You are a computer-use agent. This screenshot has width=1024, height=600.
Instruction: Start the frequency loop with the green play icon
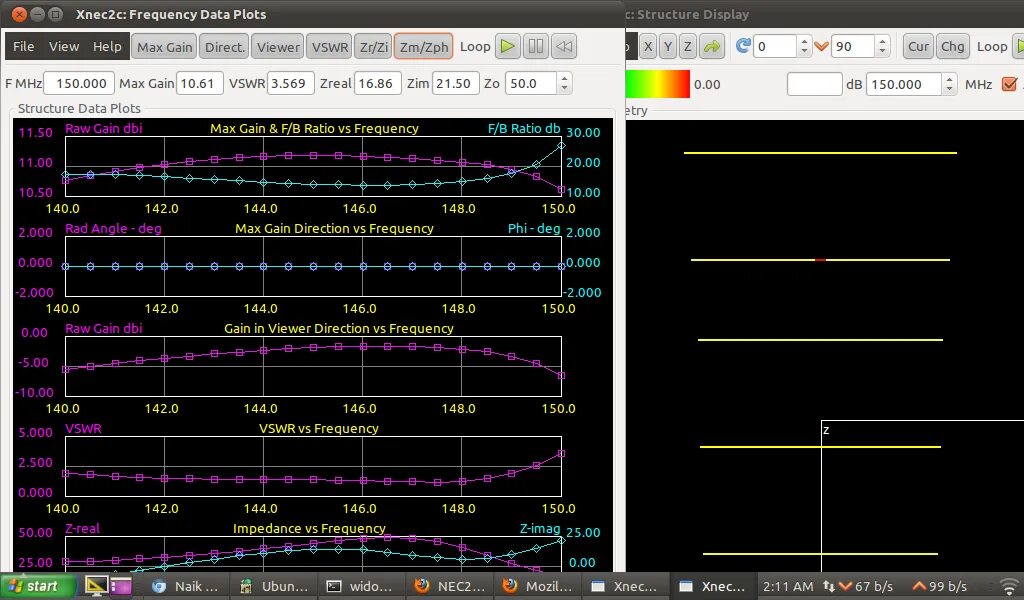507,46
